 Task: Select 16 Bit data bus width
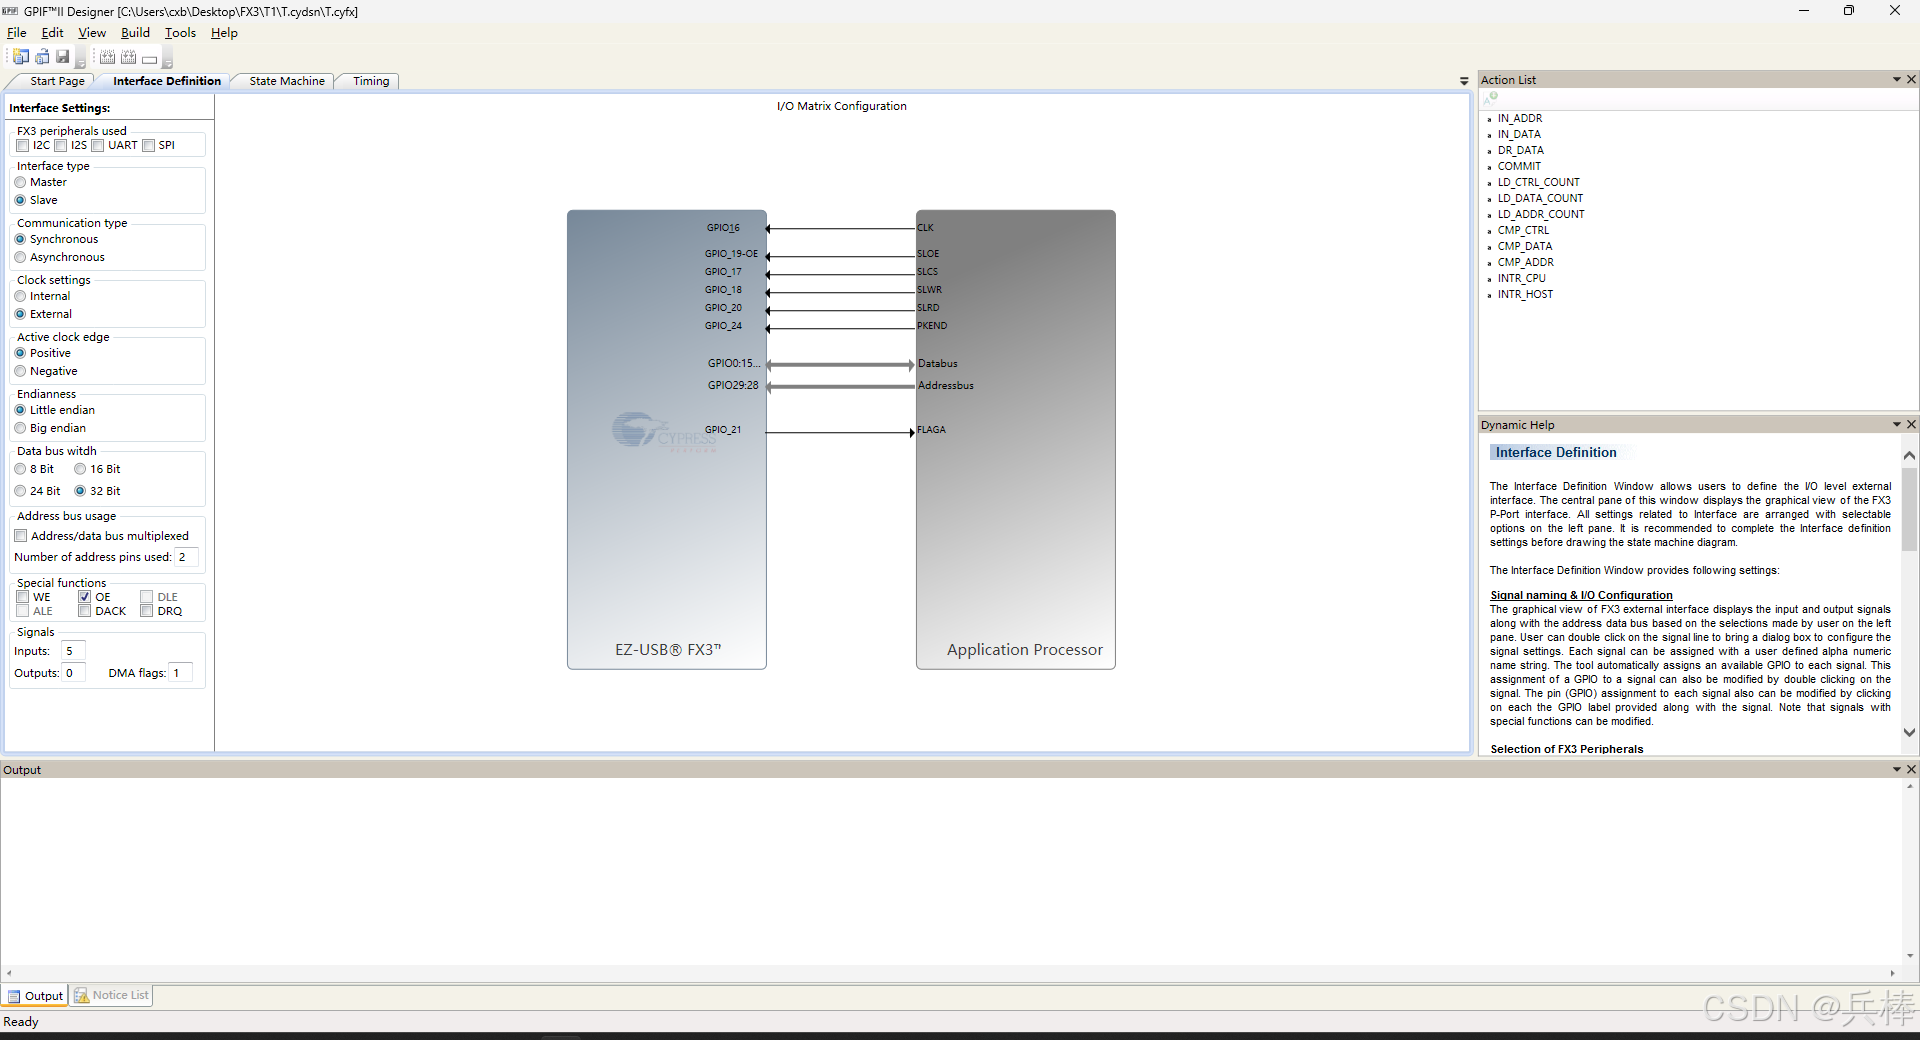pyautogui.click(x=80, y=469)
